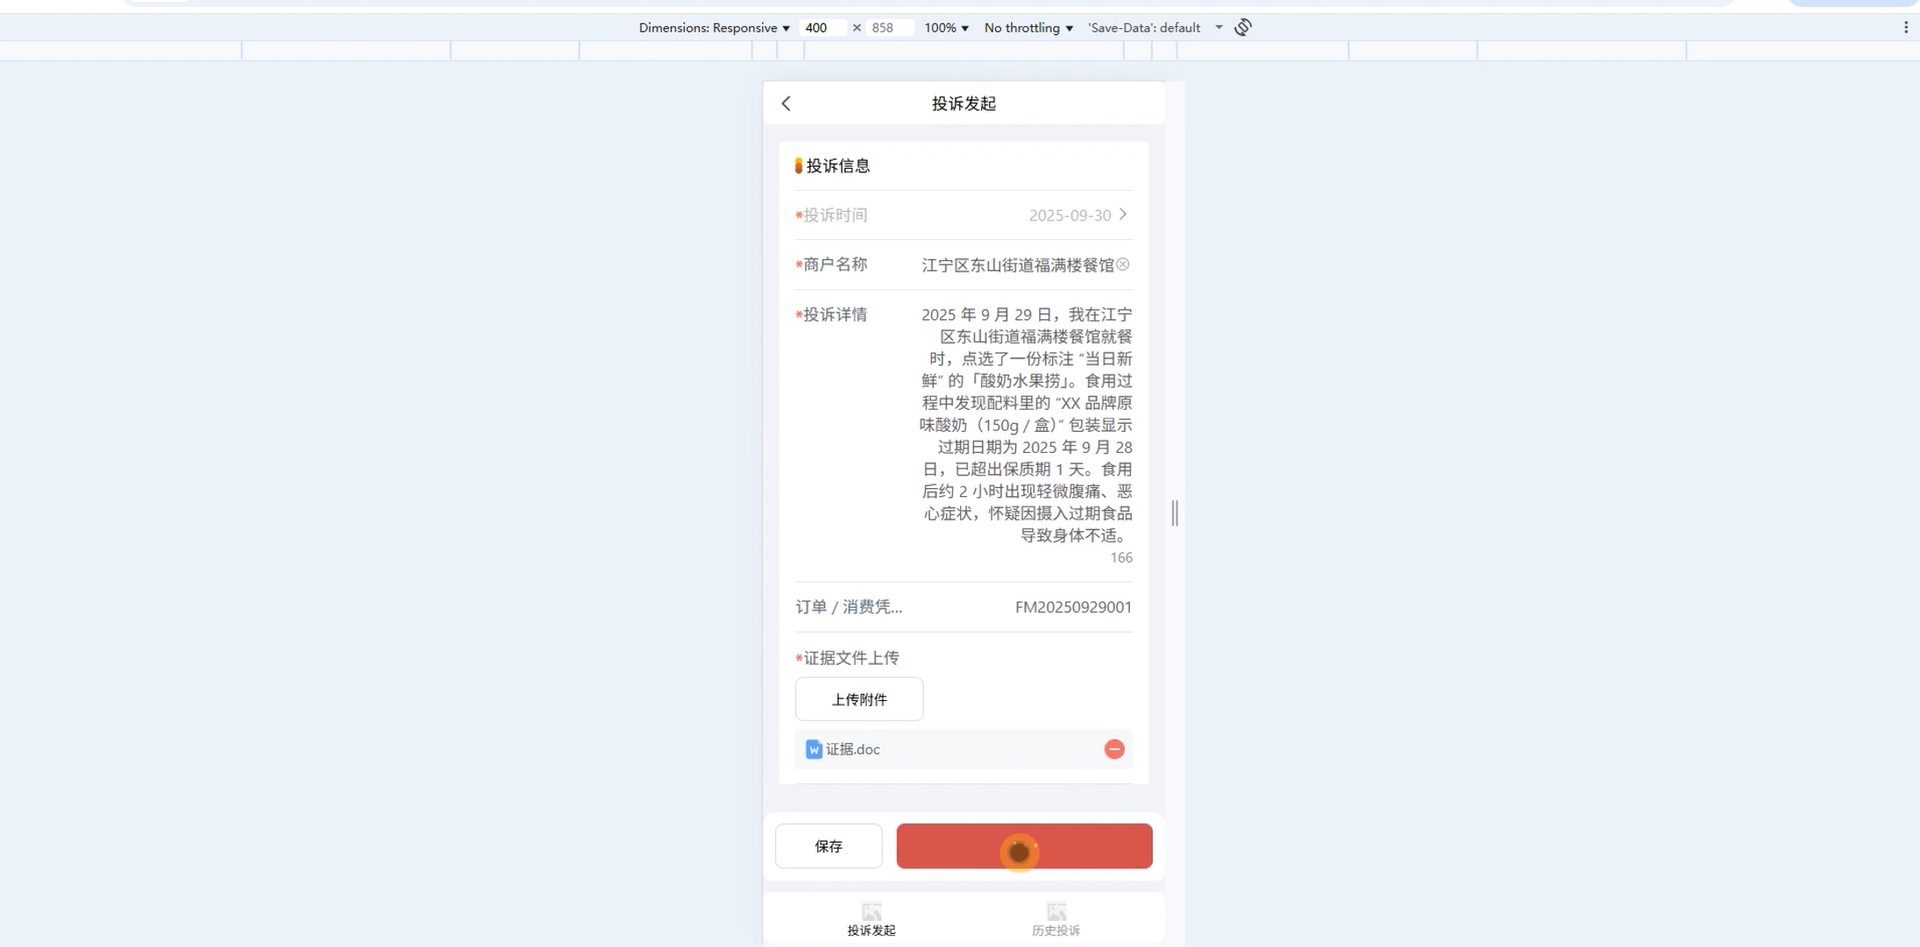Click the viewport resize handle at right edge
Viewport: 1920px width, 947px height.
[x=1175, y=513]
